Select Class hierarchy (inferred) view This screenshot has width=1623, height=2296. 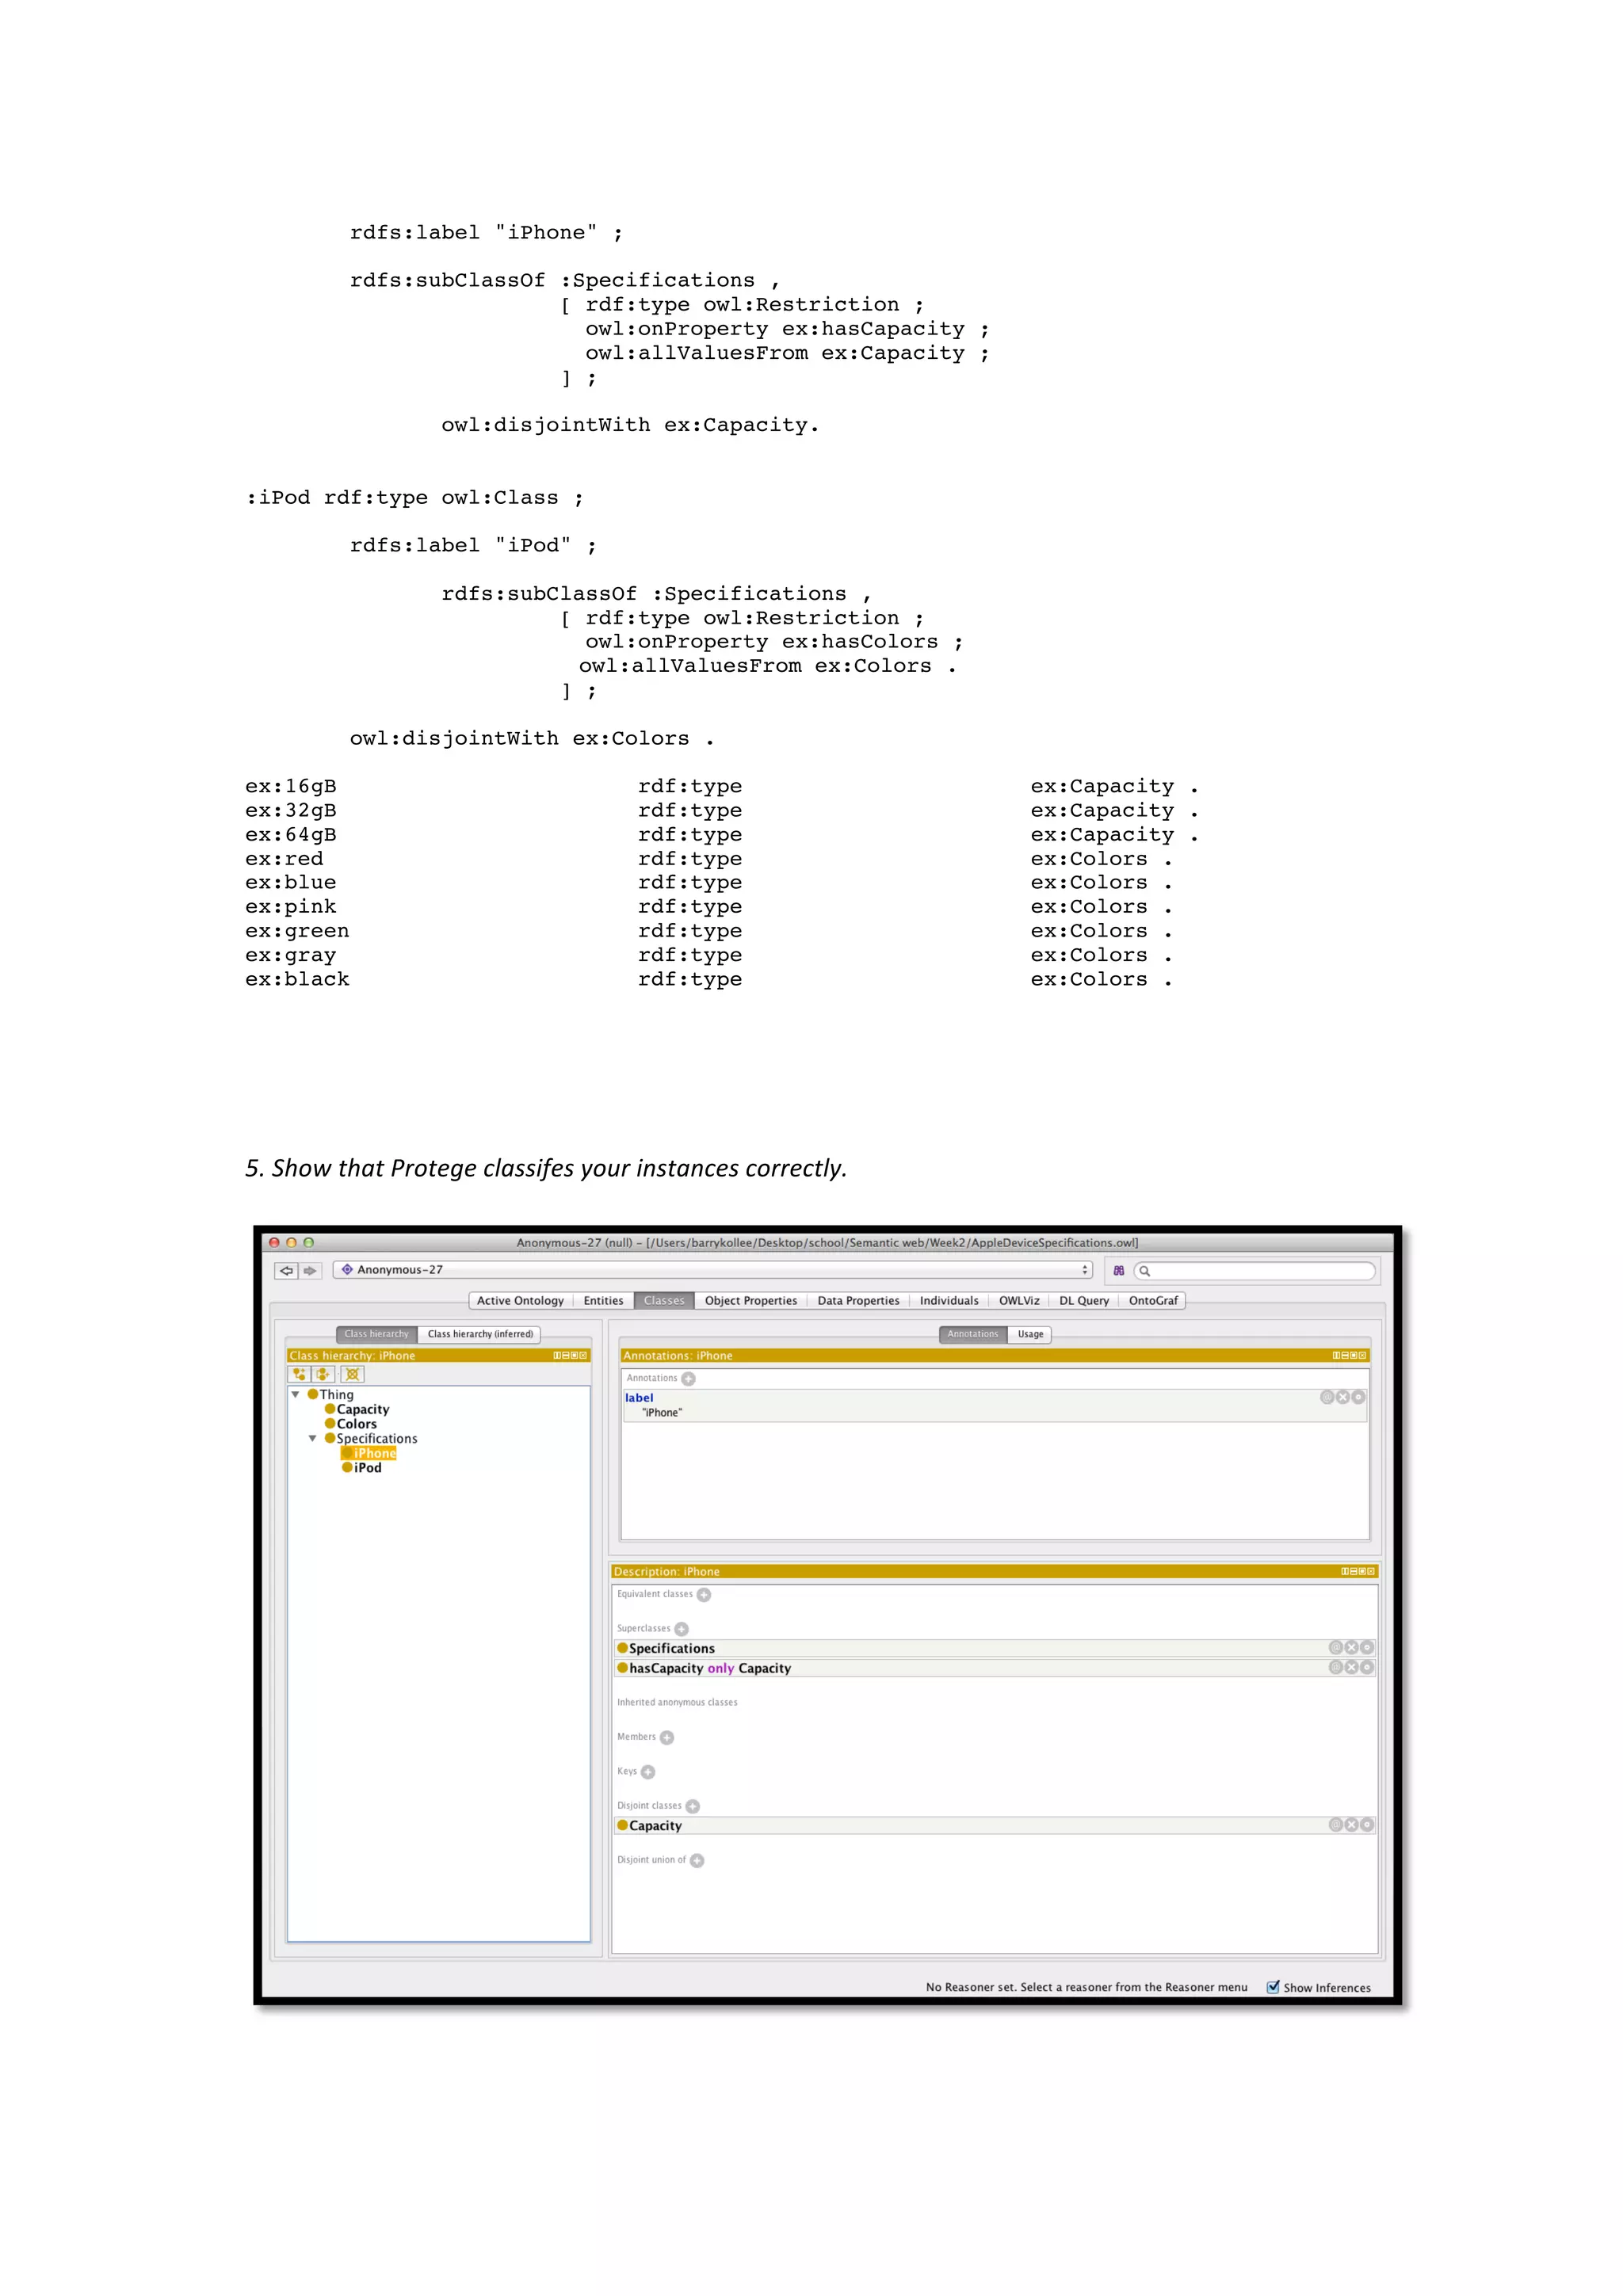pyautogui.click(x=480, y=1334)
